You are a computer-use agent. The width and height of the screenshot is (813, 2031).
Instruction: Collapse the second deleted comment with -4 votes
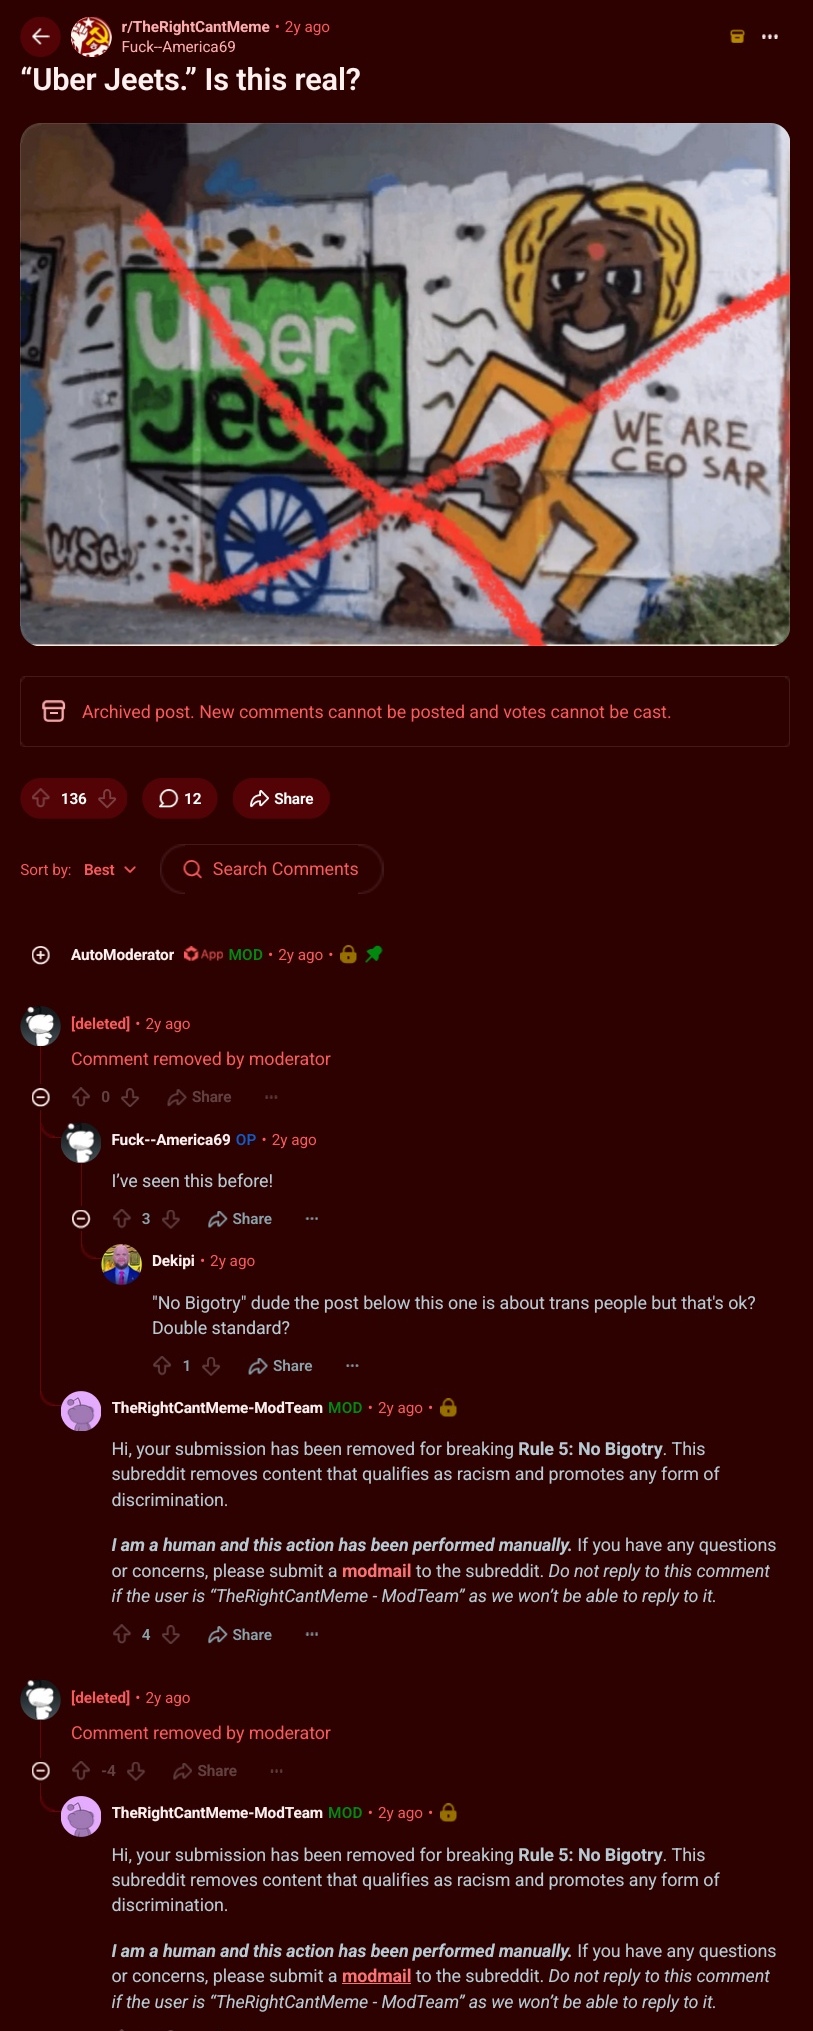coord(41,1771)
